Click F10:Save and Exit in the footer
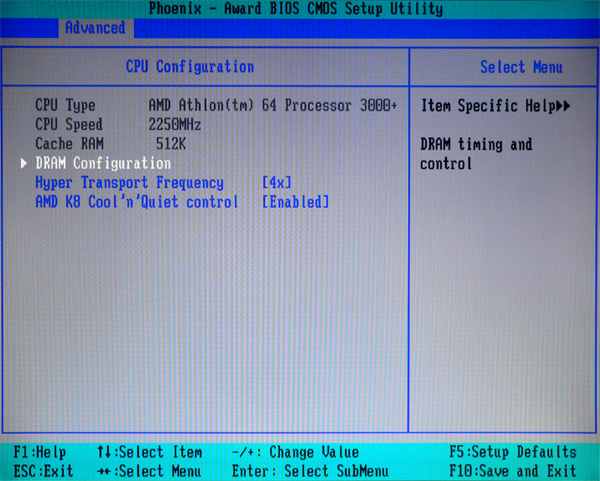This screenshot has width=600, height=481. click(513, 471)
